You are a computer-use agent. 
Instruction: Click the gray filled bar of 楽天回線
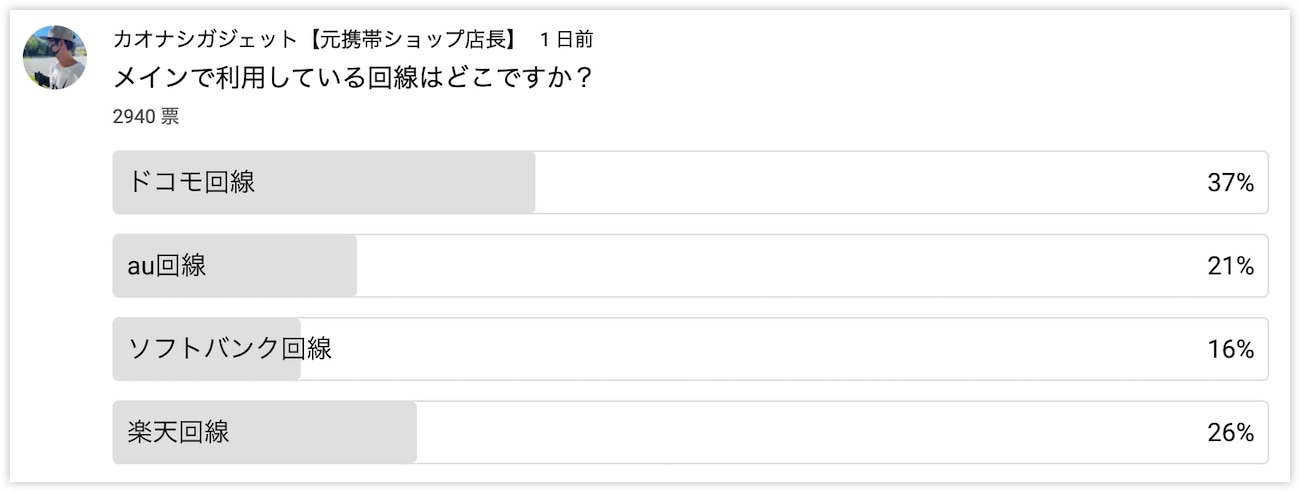pyautogui.click(x=265, y=432)
